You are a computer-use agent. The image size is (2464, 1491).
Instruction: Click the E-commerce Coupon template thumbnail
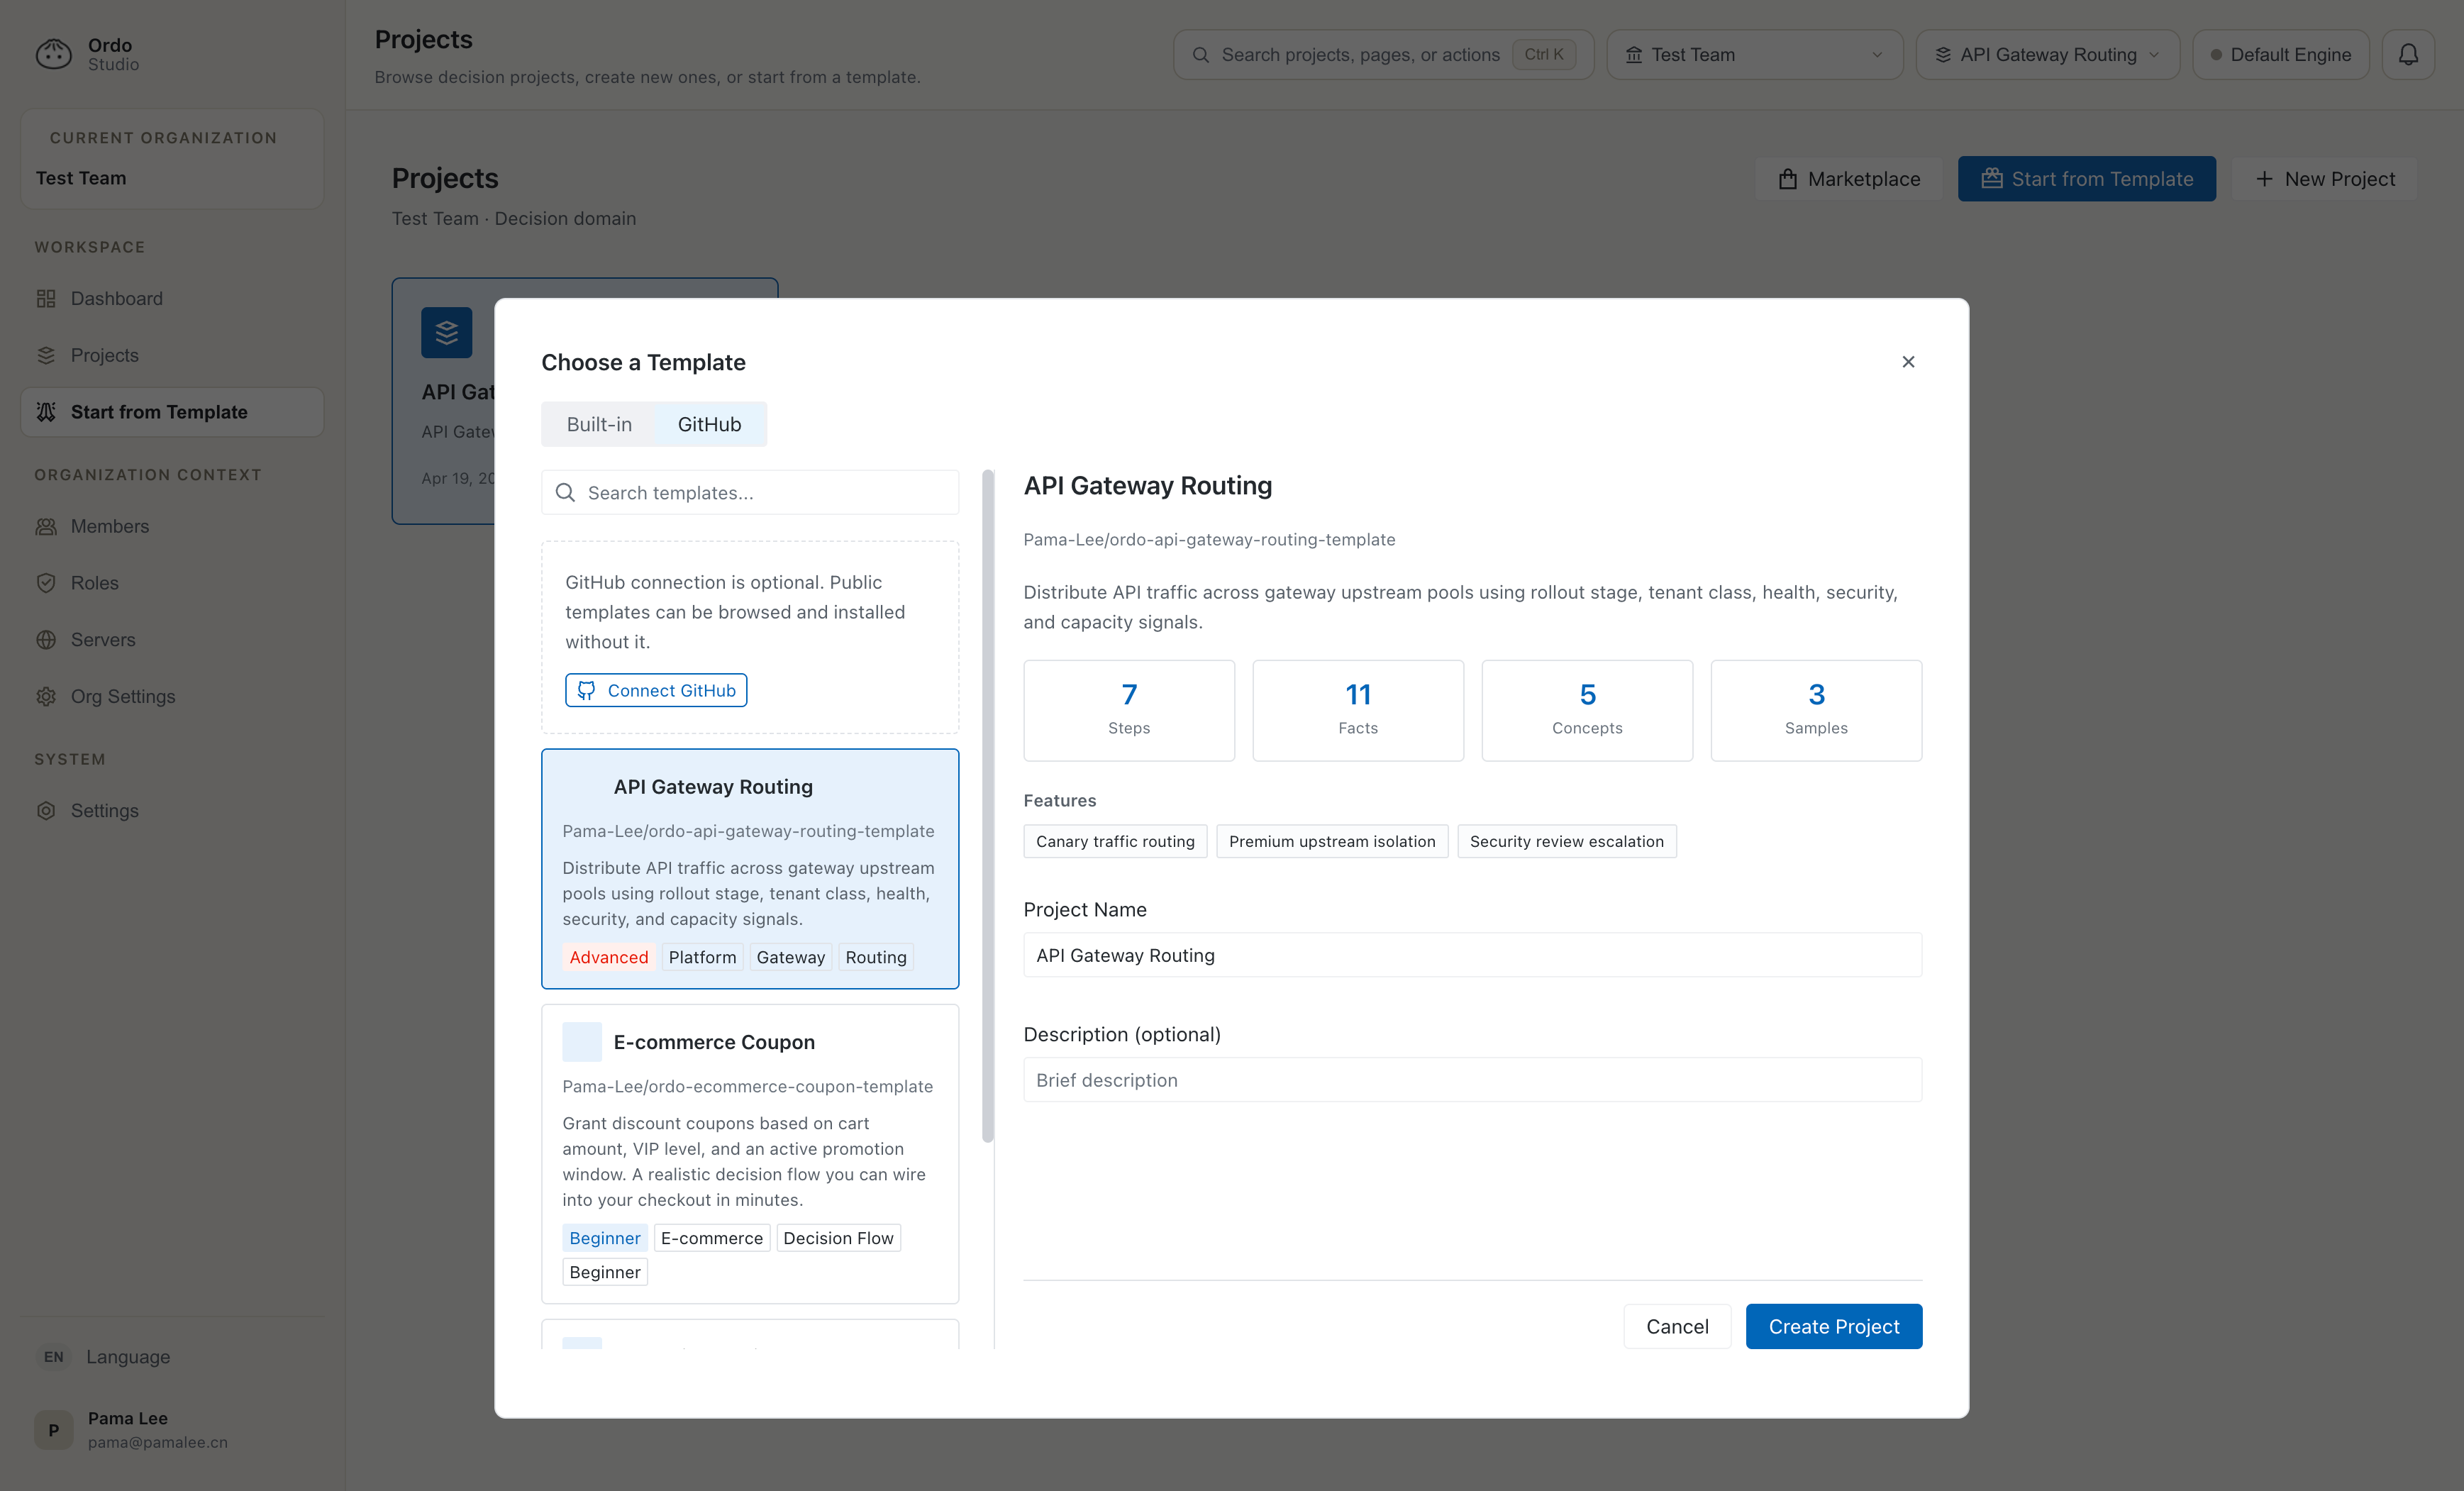pos(581,1042)
